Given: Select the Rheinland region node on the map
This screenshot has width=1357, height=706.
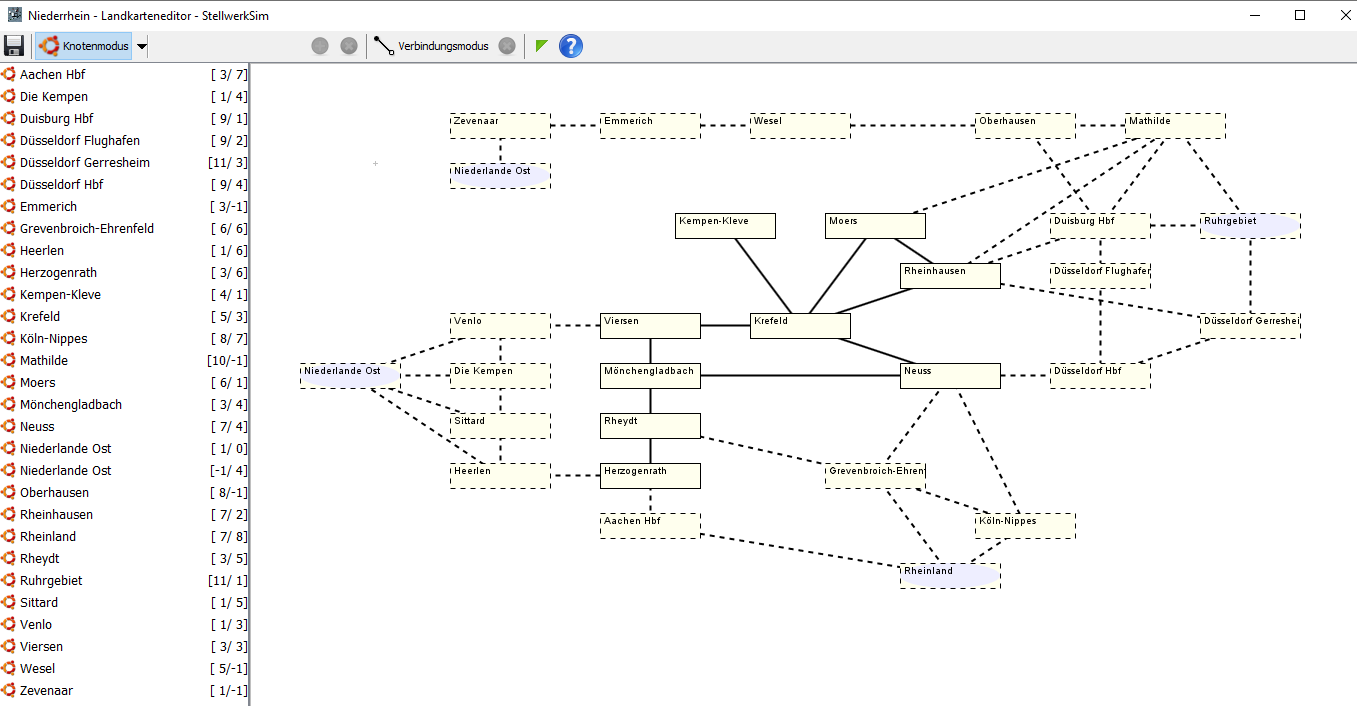Looking at the screenshot, I should click(950, 576).
